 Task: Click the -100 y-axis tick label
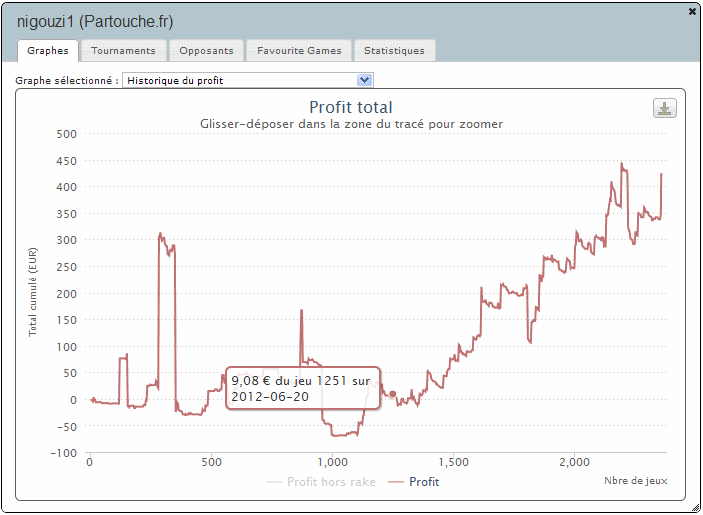tap(63, 453)
